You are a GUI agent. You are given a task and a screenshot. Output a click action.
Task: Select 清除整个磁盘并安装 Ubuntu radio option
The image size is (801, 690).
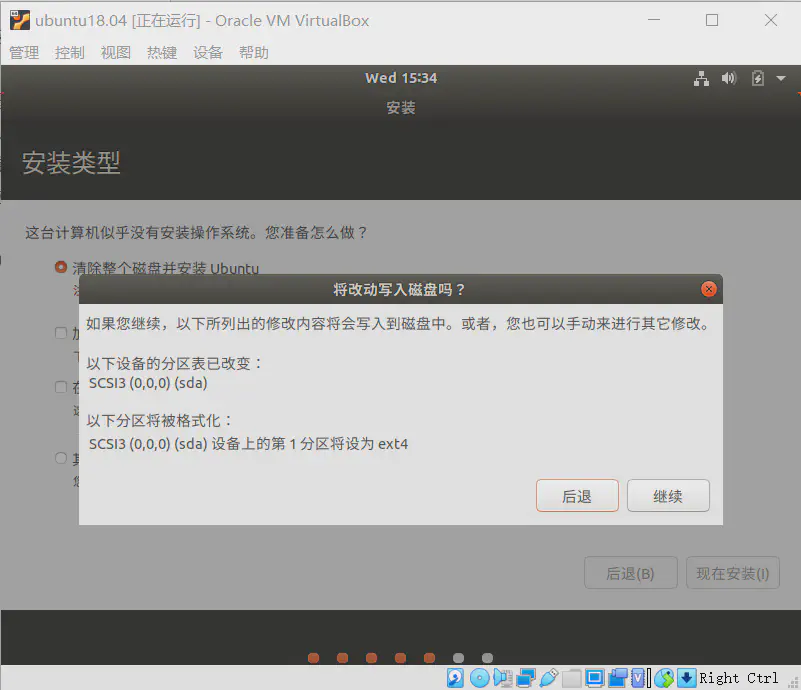tap(61, 267)
